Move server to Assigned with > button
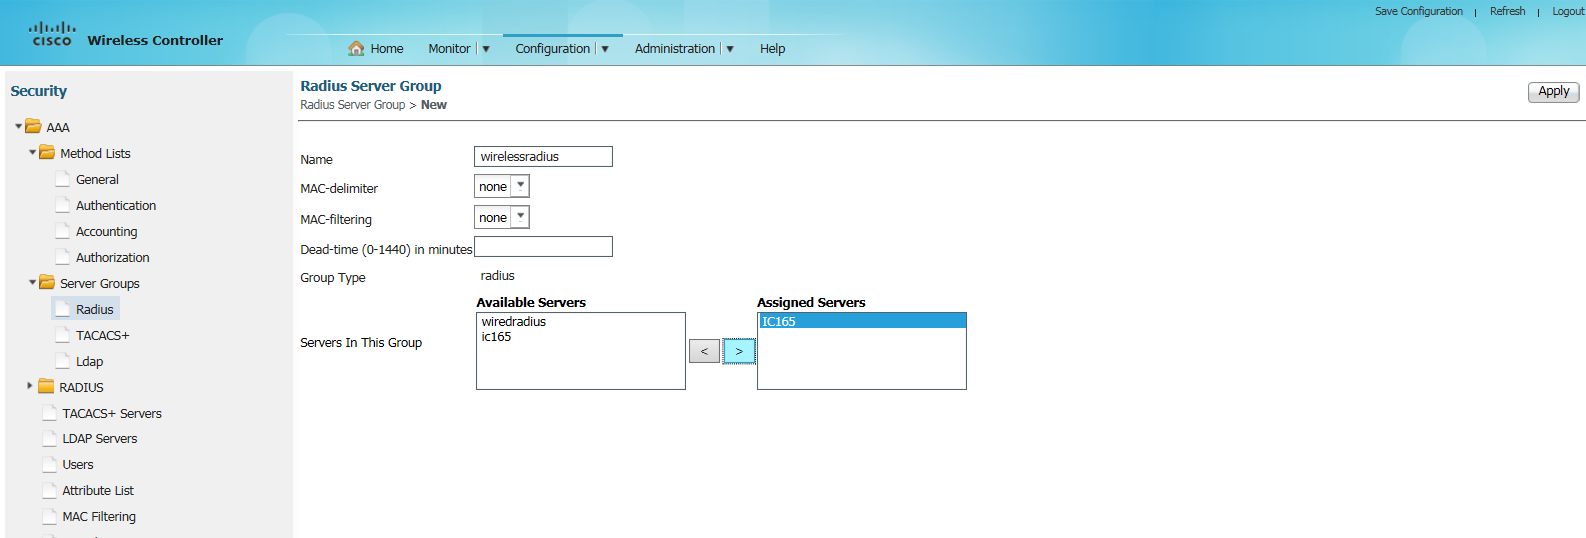 click(739, 351)
